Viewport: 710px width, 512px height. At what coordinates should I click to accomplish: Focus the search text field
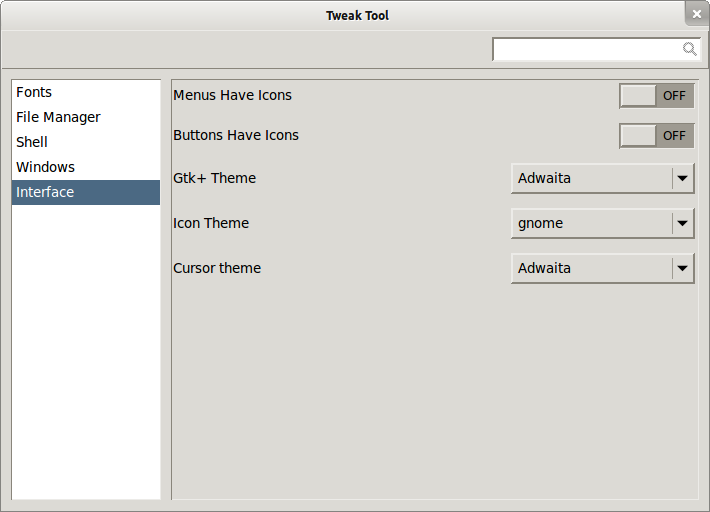587,49
